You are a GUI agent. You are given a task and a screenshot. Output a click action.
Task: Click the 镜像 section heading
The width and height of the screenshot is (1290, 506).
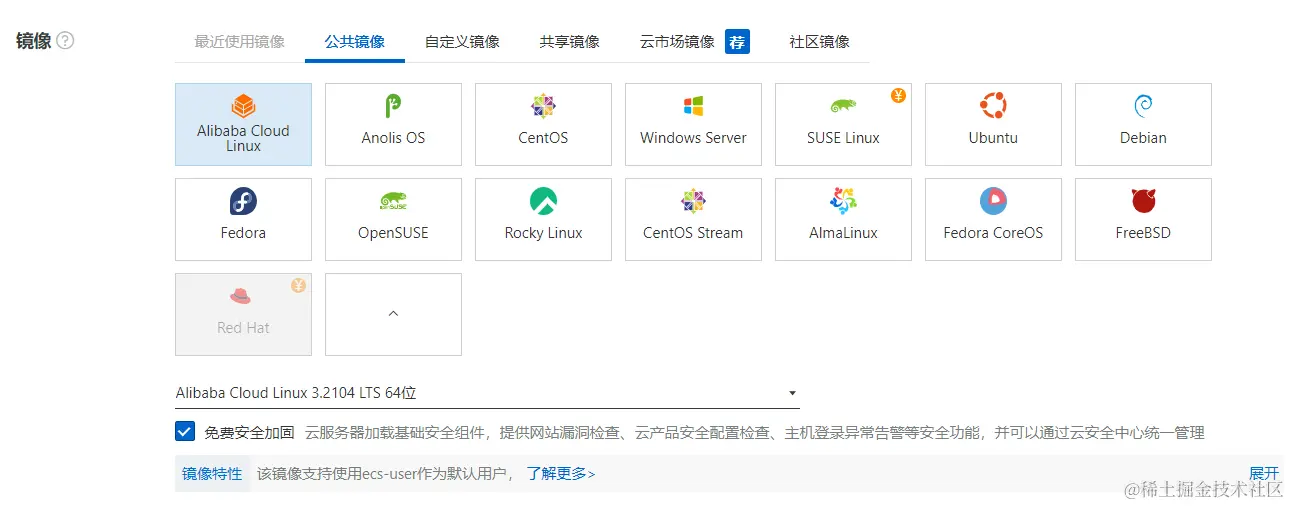(34, 41)
